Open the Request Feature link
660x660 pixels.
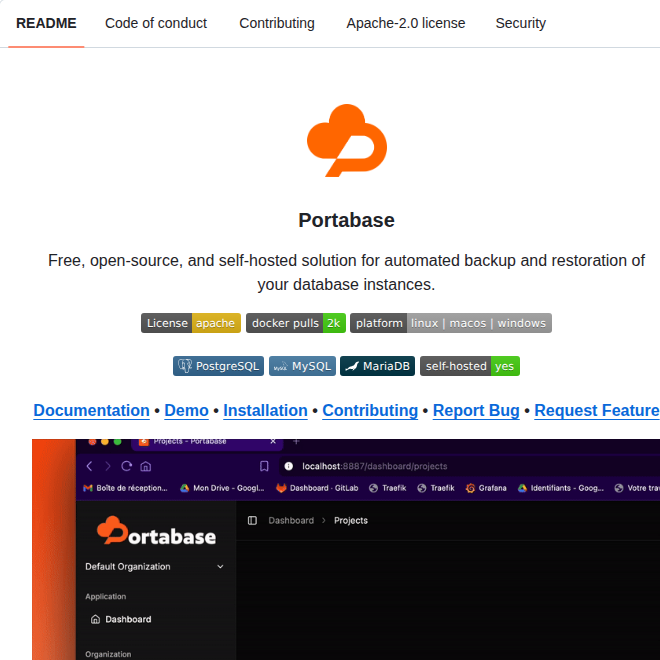[597, 410]
